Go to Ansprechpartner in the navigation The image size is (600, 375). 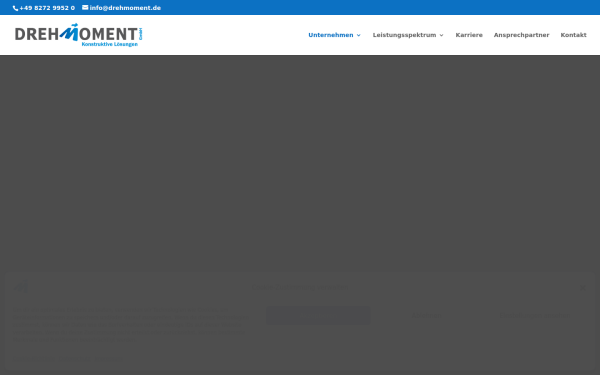pos(521,35)
